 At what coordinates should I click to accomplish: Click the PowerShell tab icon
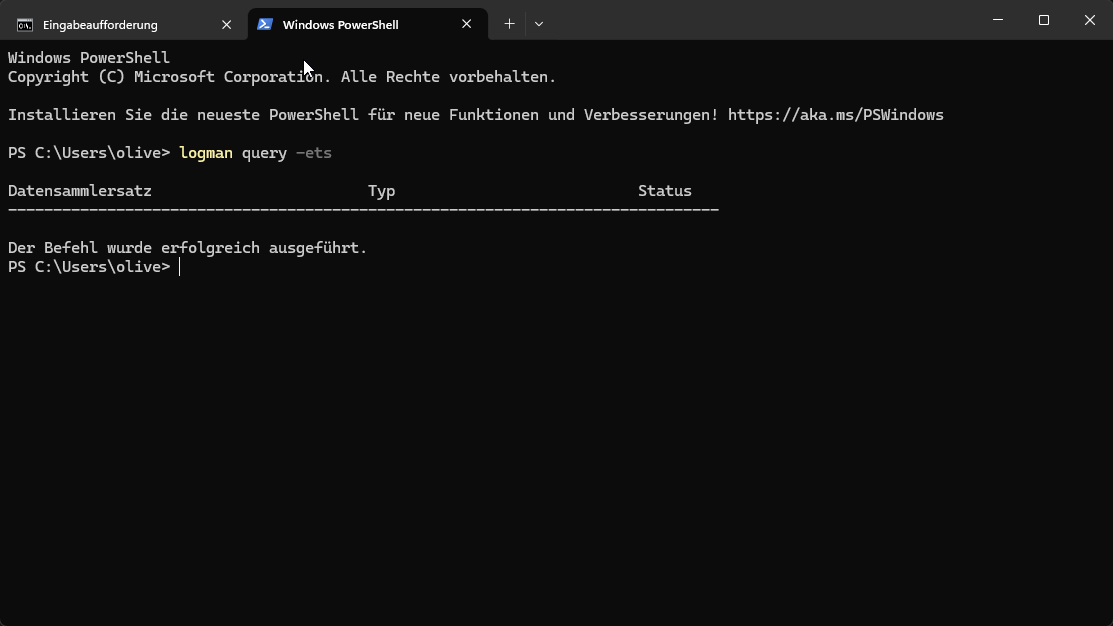coord(265,24)
